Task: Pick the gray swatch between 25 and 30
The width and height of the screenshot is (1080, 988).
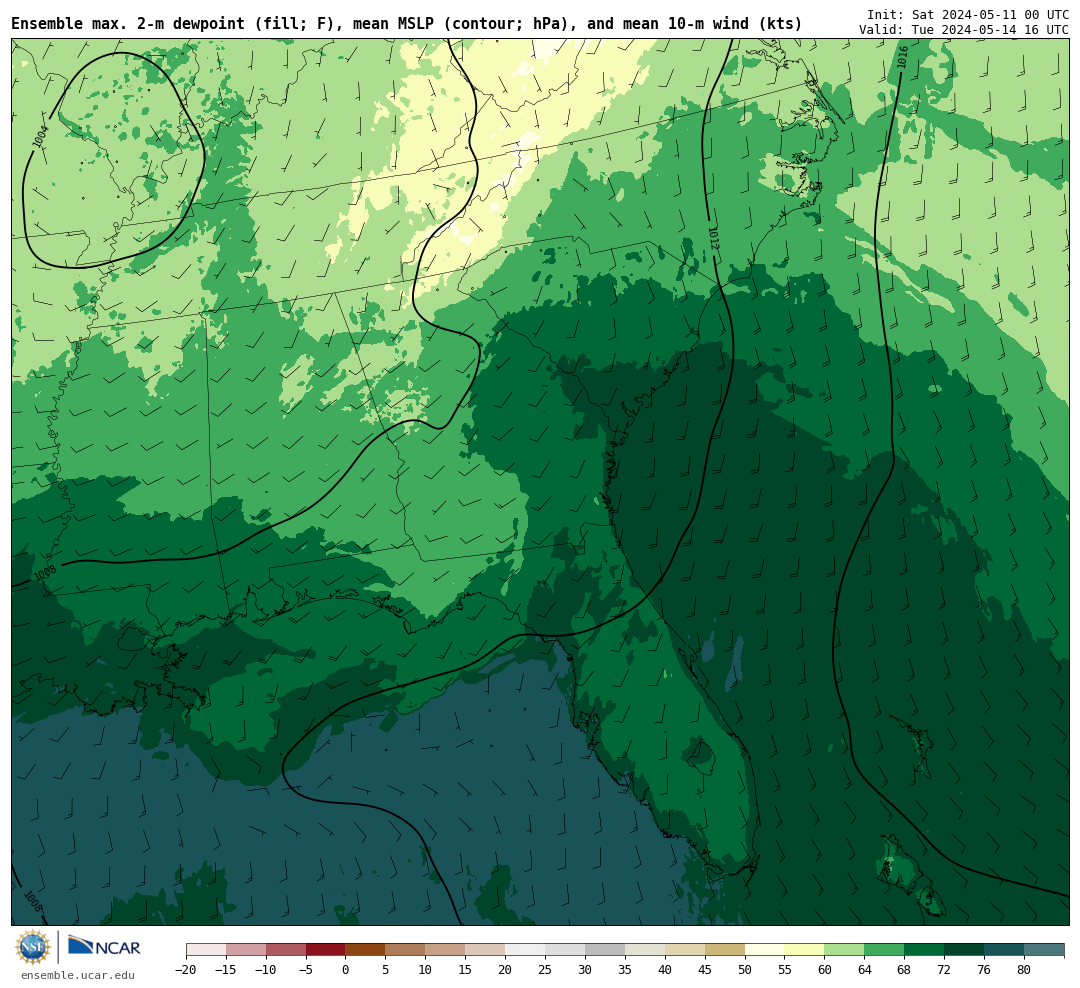Action: [x=565, y=950]
